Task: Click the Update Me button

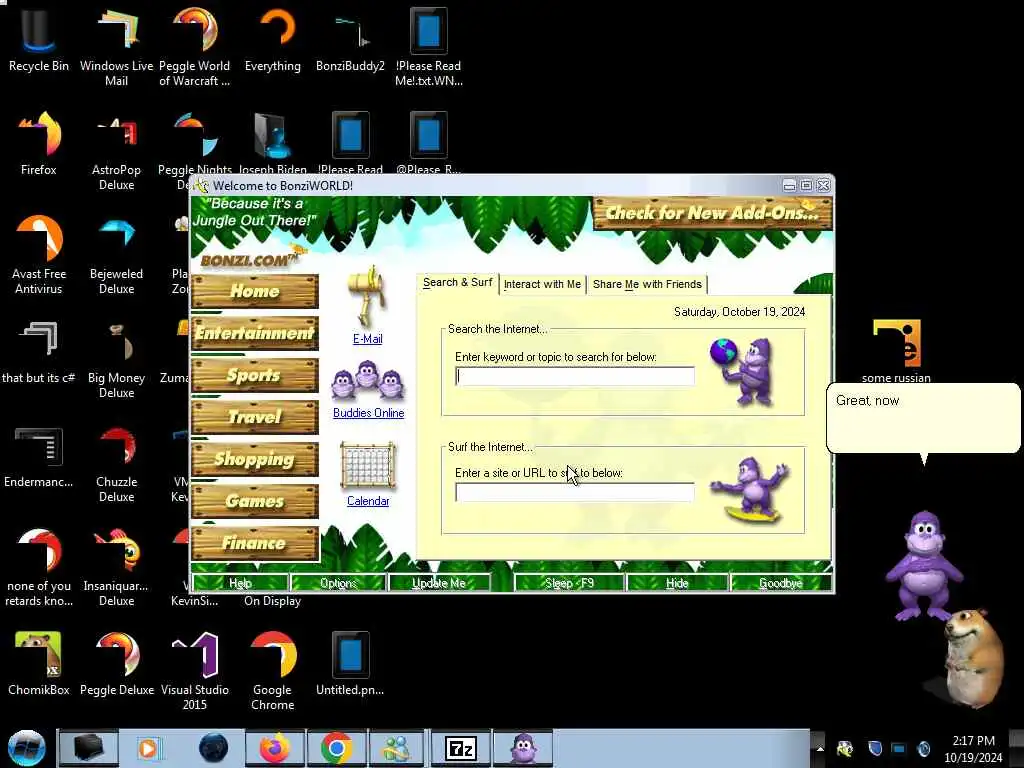Action: (x=439, y=583)
